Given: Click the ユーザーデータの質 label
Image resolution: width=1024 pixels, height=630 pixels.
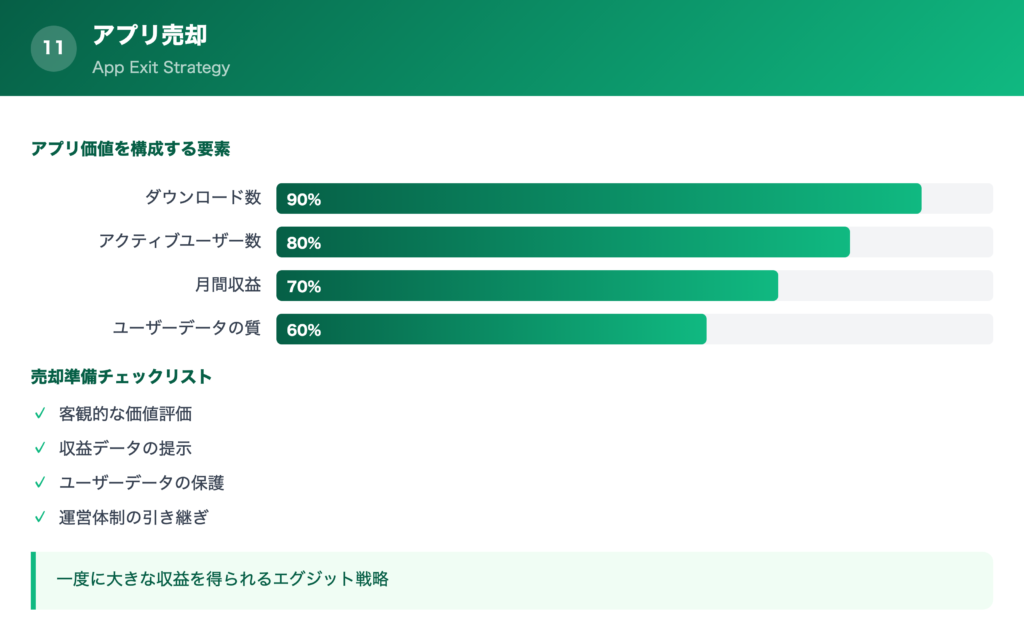Looking at the screenshot, I should point(189,328).
